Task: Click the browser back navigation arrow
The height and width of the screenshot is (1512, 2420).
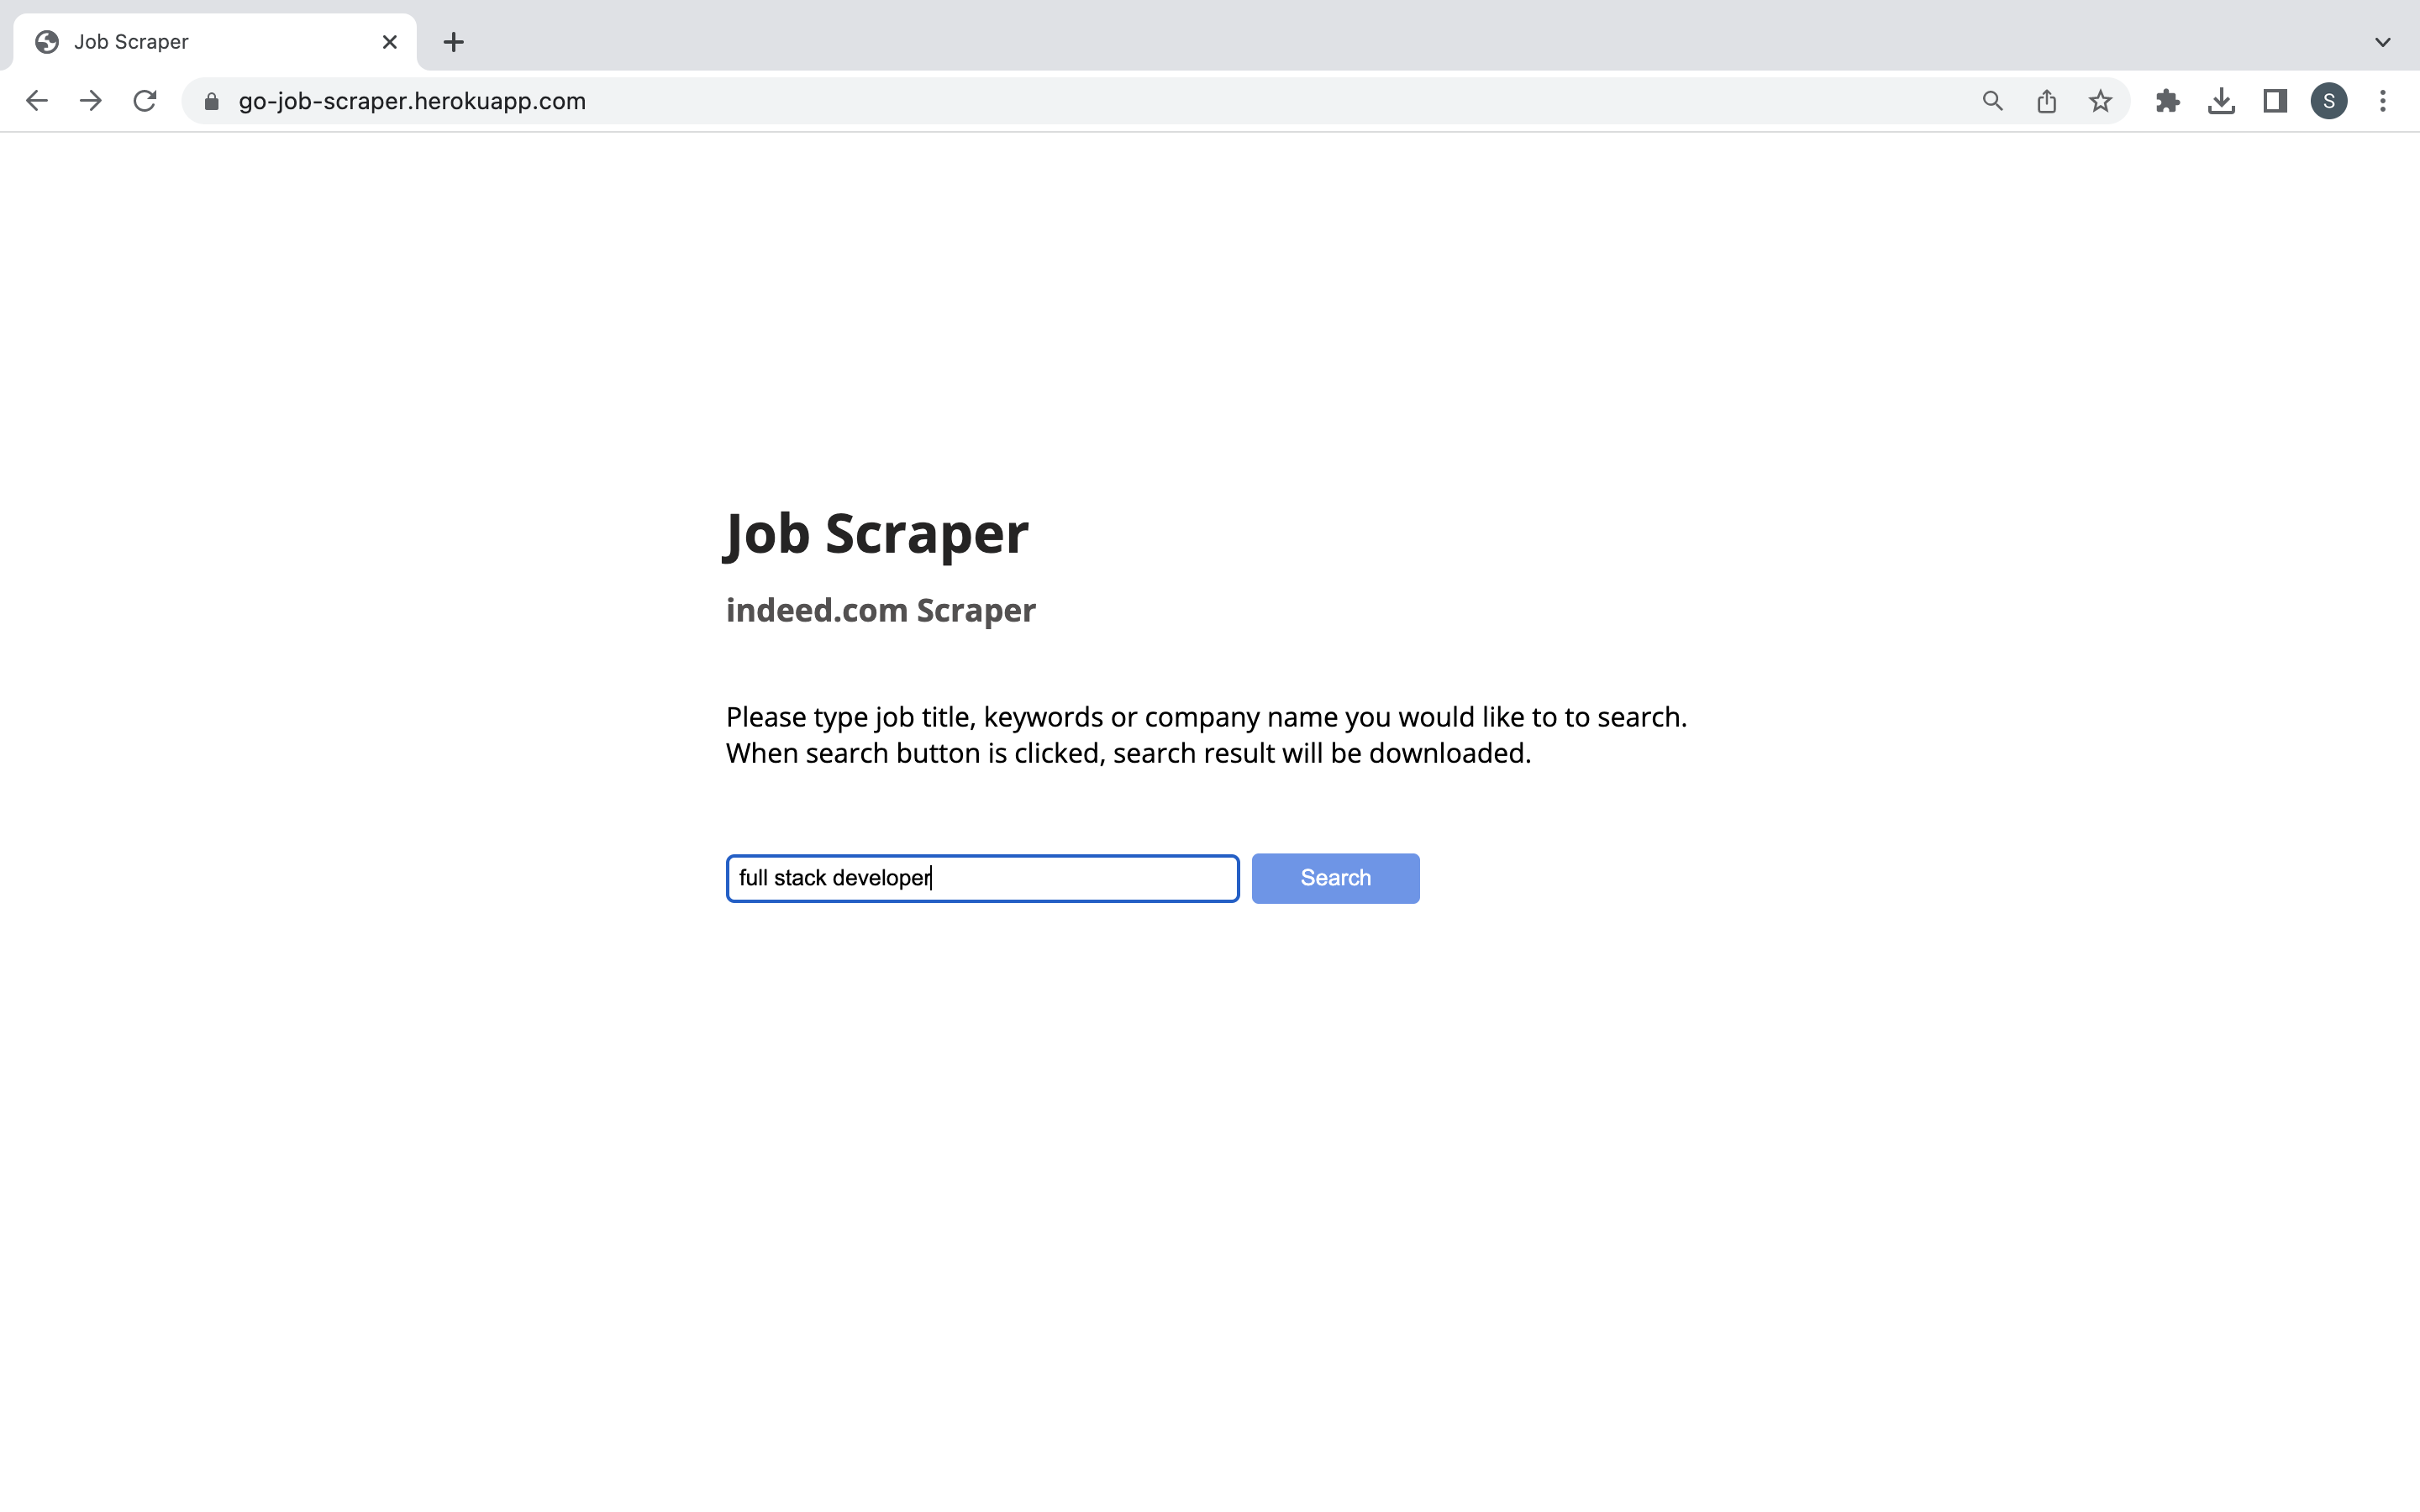Action: 36,100
